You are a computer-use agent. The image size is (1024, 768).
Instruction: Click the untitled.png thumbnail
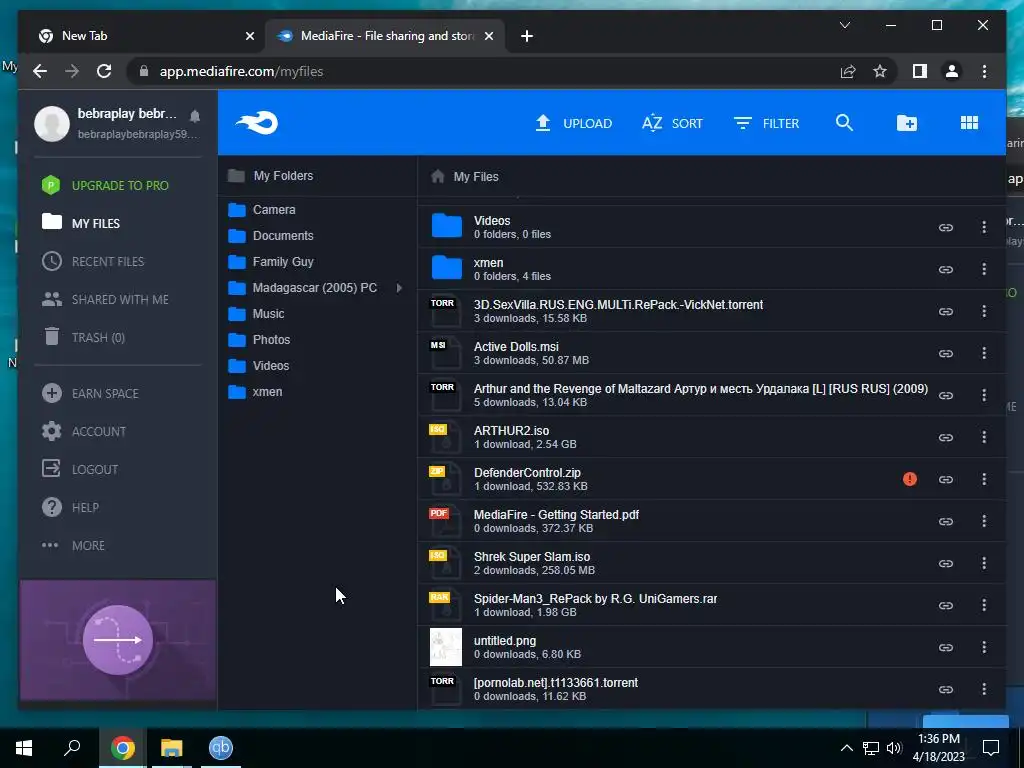pyautogui.click(x=446, y=647)
